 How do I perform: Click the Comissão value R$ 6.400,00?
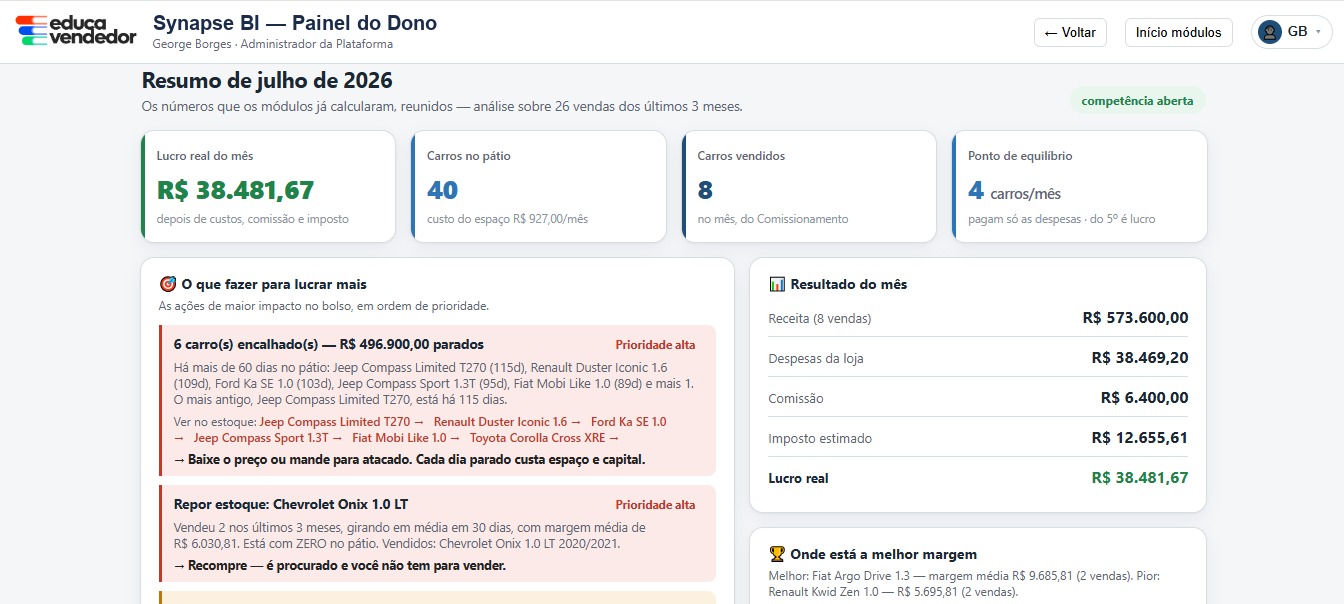pyautogui.click(x=1144, y=398)
